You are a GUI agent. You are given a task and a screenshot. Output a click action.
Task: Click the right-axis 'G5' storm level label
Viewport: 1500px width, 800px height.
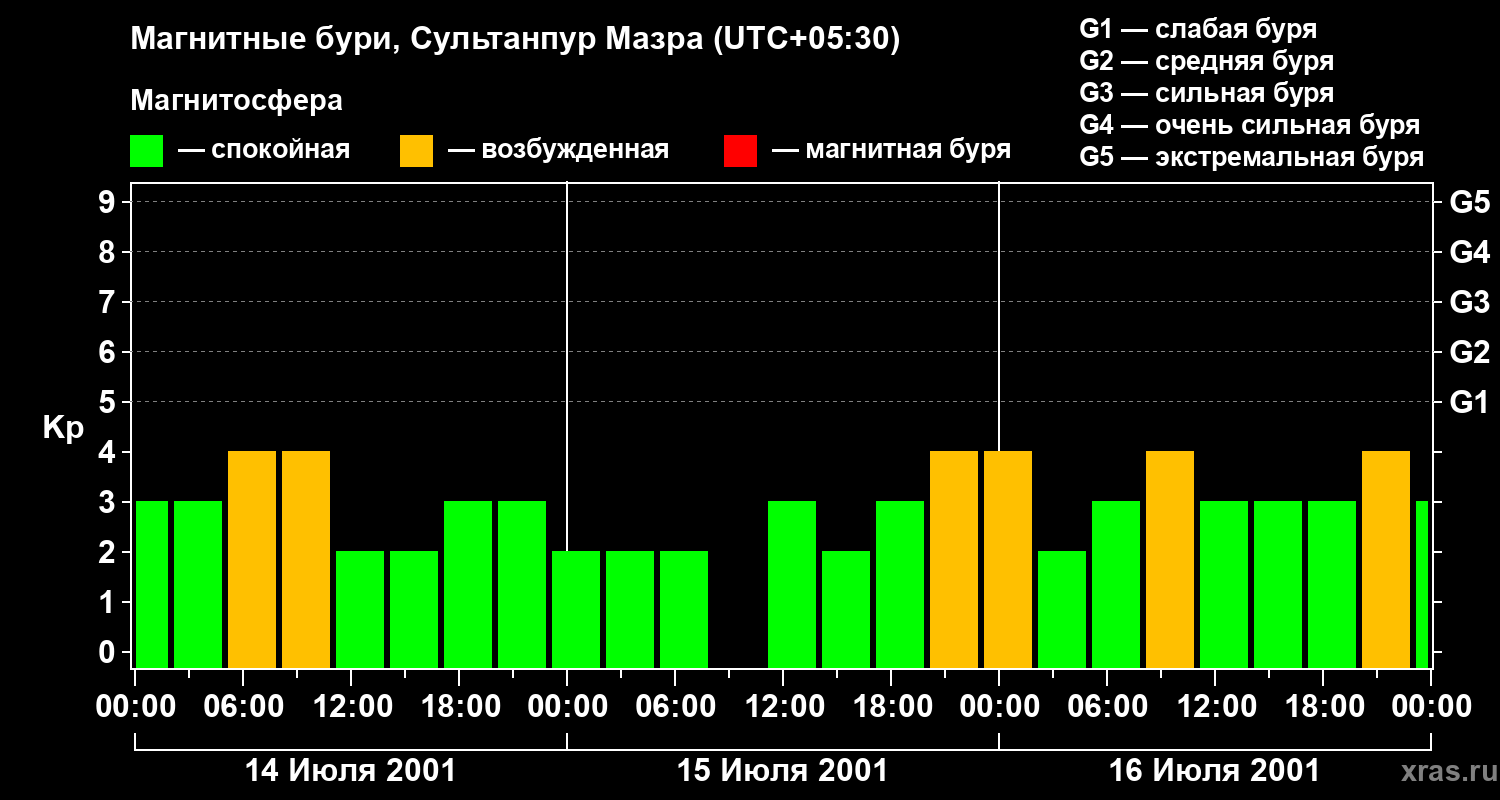pyautogui.click(x=1469, y=203)
